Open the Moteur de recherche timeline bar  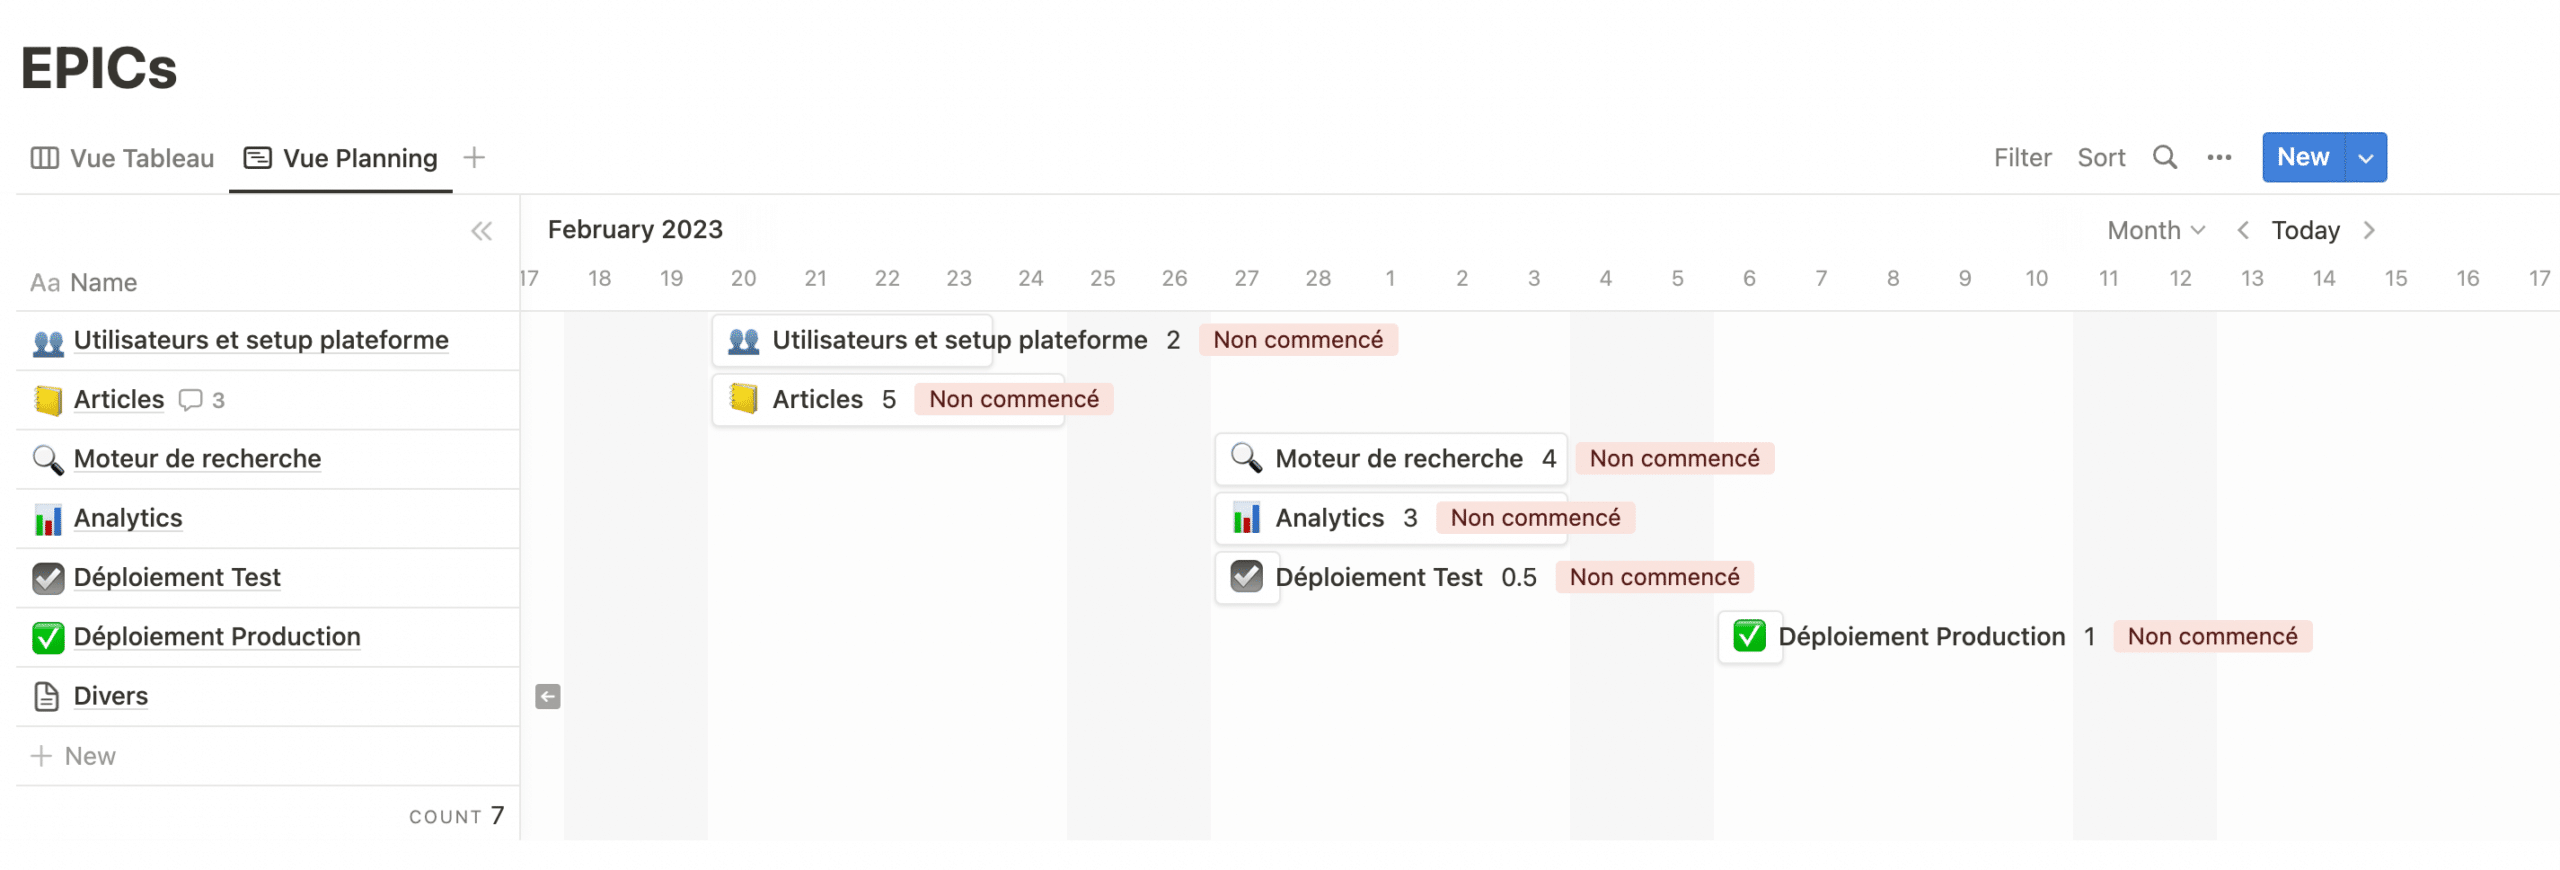pyautogui.click(x=1397, y=459)
